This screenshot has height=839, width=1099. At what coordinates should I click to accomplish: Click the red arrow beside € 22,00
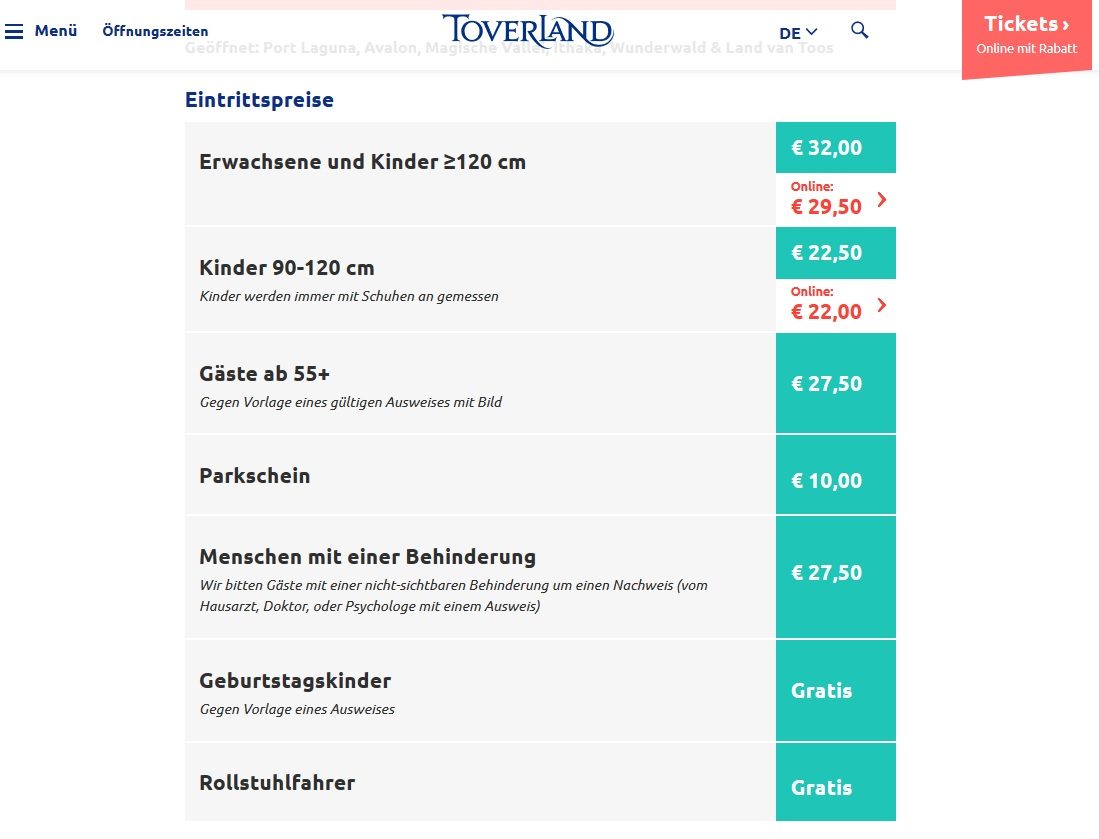click(882, 305)
